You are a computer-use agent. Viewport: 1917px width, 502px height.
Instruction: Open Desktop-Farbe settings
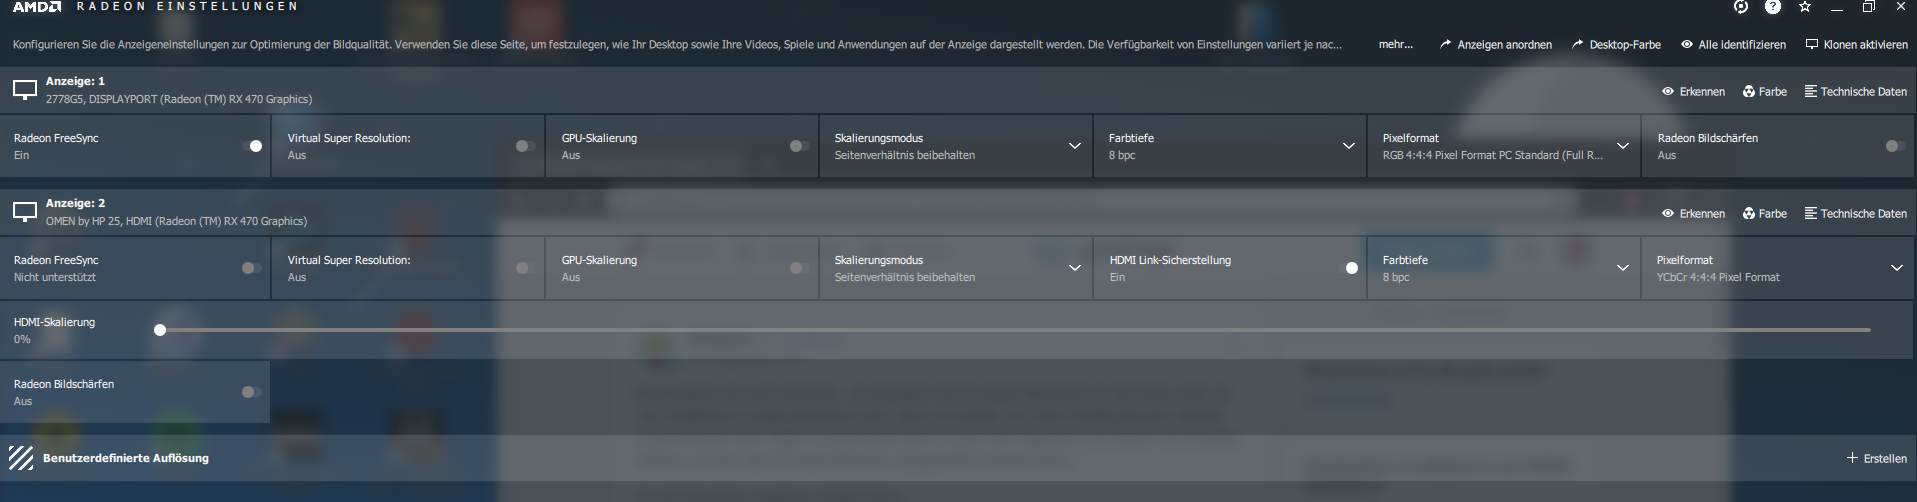tap(1616, 44)
